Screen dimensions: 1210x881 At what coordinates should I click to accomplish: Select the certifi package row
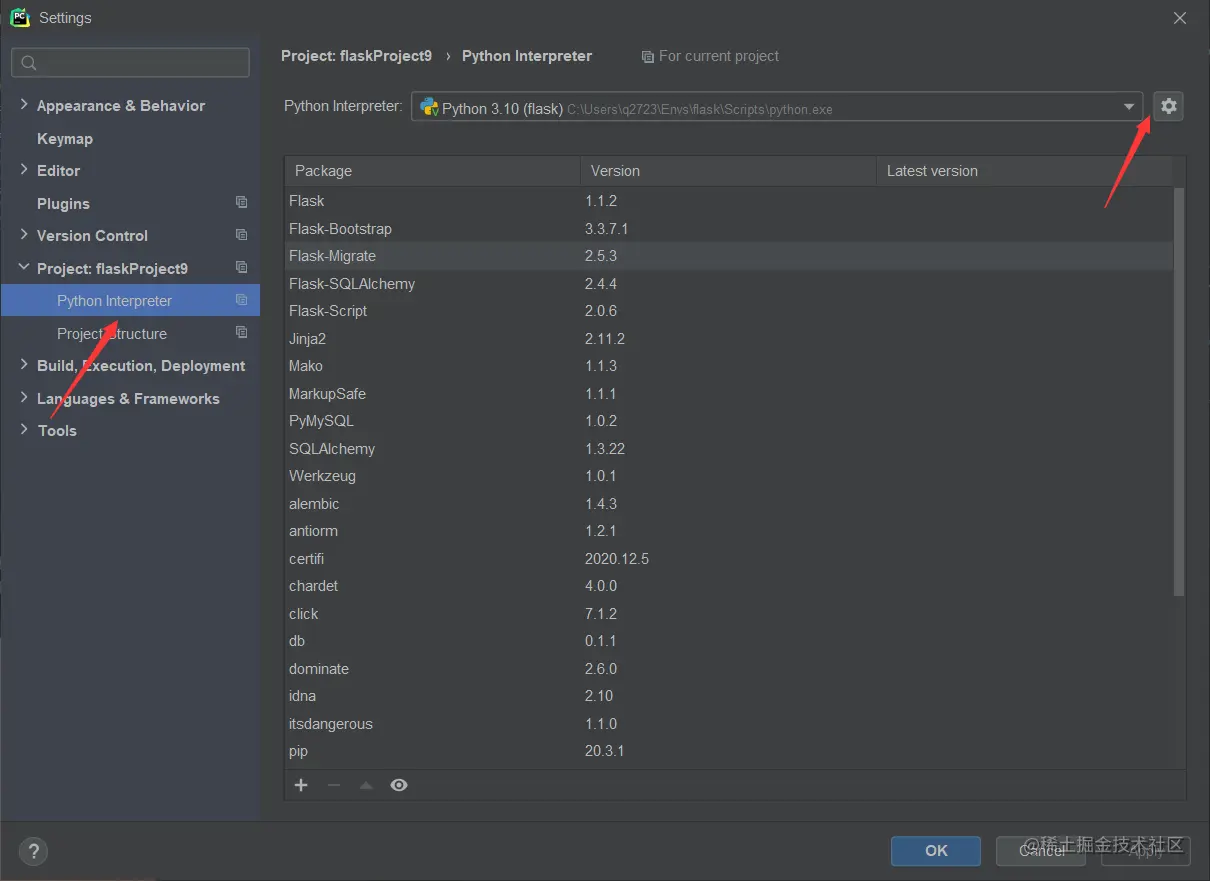(729, 559)
